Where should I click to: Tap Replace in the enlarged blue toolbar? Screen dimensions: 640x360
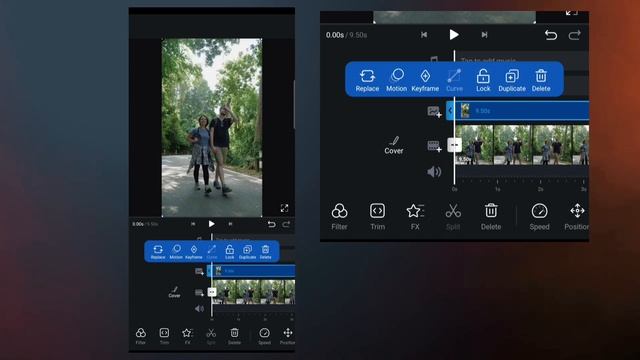367,80
